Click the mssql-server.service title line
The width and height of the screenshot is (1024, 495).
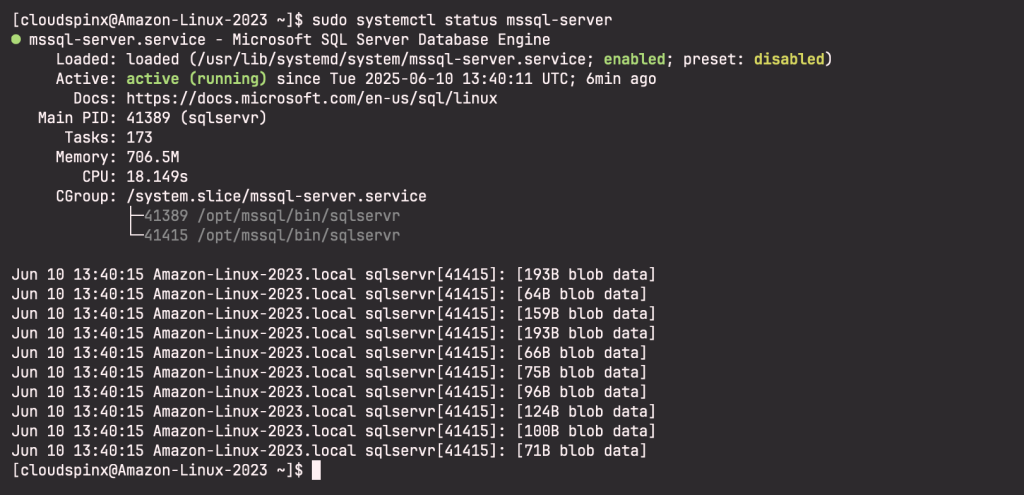click(289, 40)
